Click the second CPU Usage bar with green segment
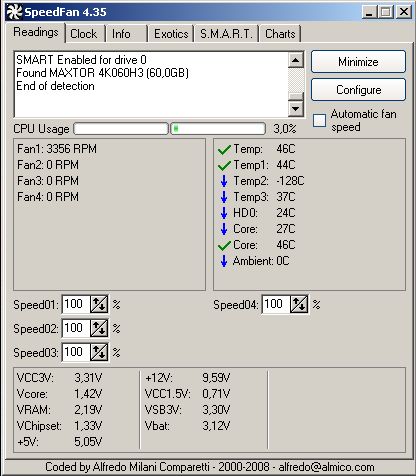Viewport: 416px width, 476px height. 218,129
